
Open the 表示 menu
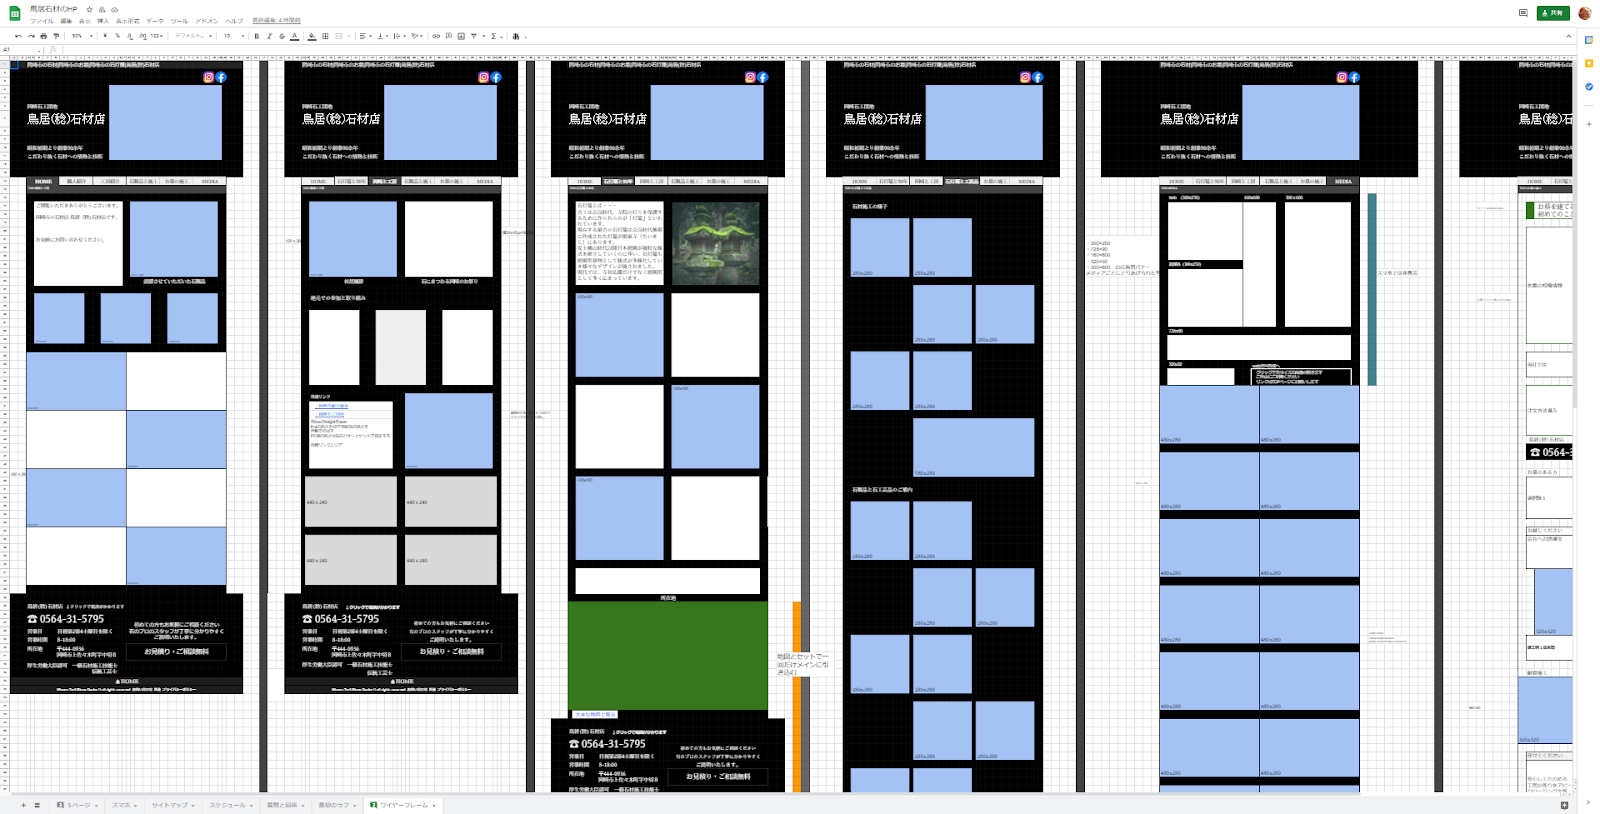pyautogui.click(x=84, y=21)
